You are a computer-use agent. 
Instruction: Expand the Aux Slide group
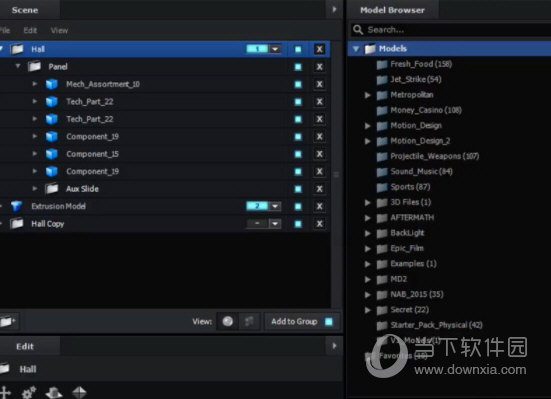[35, 188]
